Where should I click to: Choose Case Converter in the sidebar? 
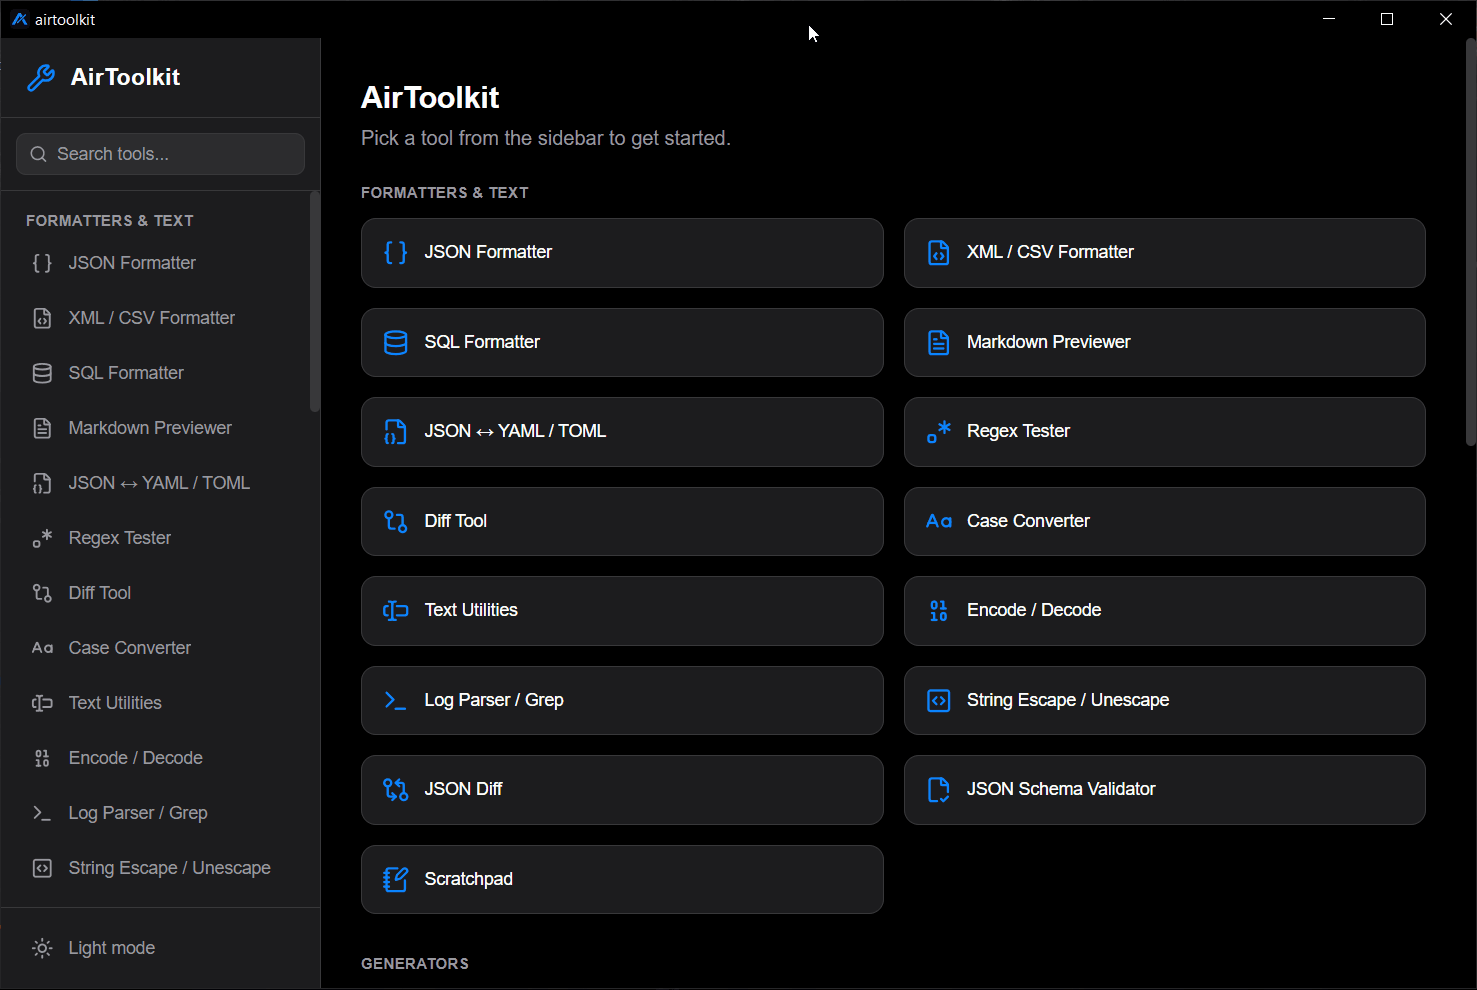click(160, 648)
